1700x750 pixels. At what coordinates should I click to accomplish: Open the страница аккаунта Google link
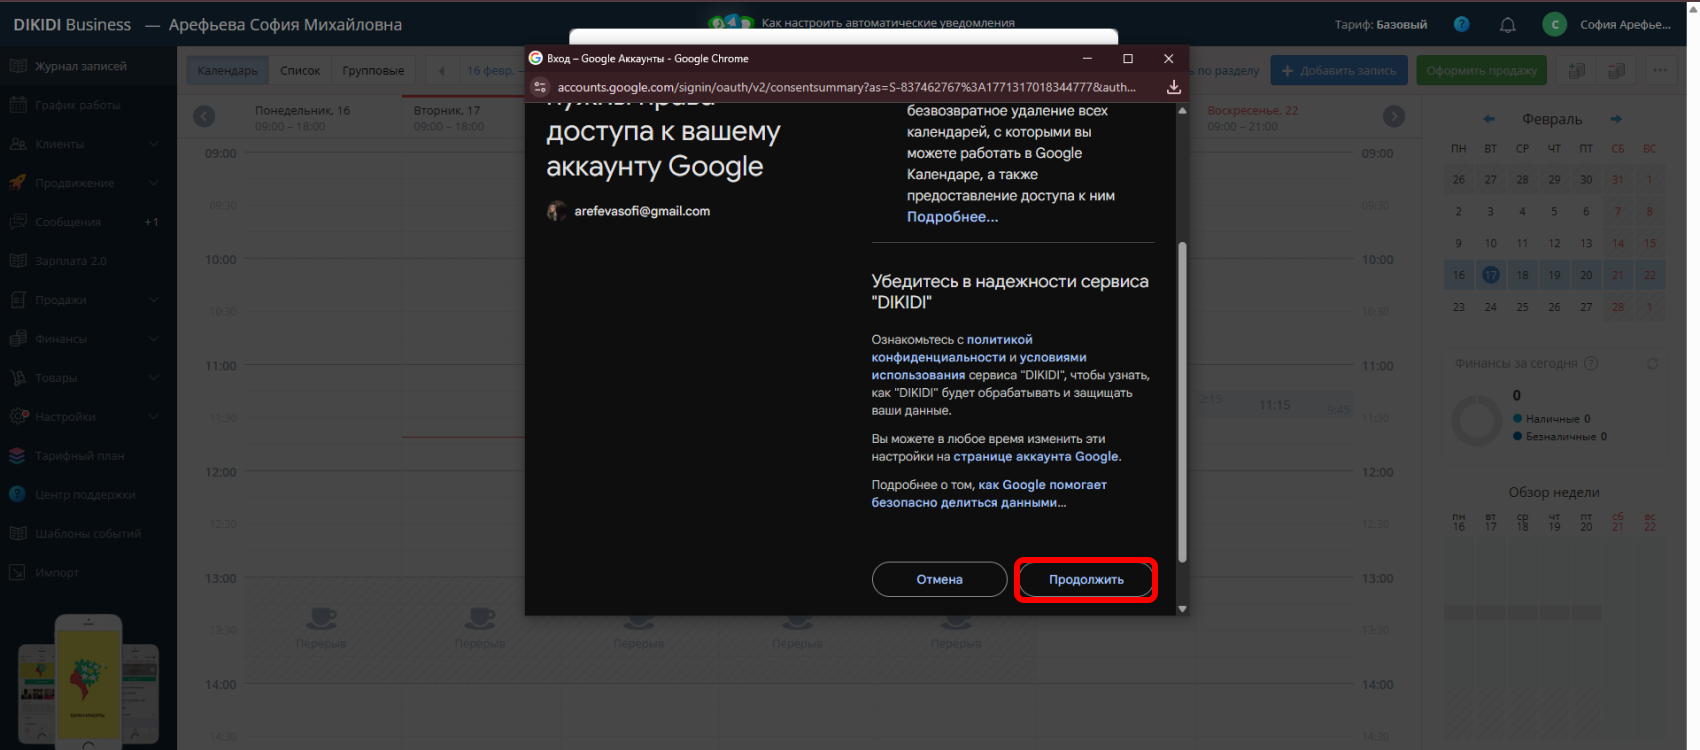click(1035, 457)
